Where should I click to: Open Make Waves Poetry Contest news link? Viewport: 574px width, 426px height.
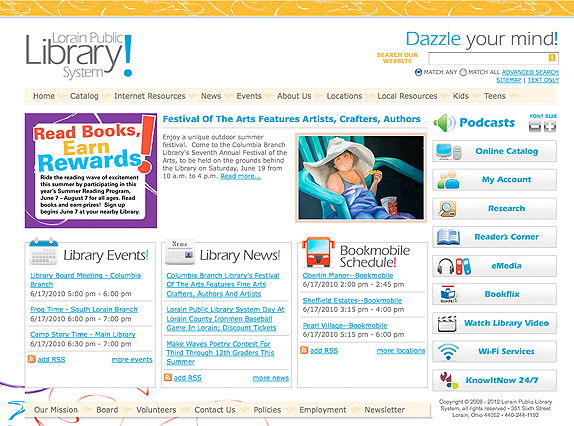click(220, 352)
